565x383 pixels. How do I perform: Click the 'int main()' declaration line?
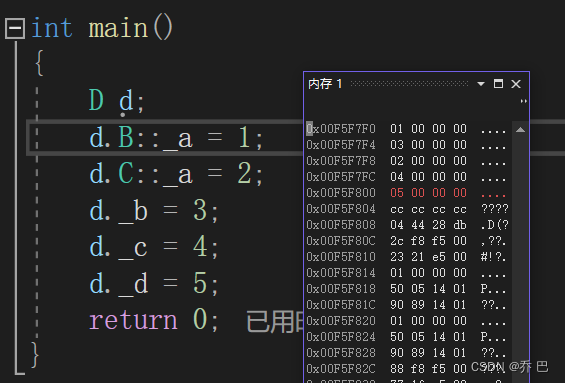pos(102,28)
